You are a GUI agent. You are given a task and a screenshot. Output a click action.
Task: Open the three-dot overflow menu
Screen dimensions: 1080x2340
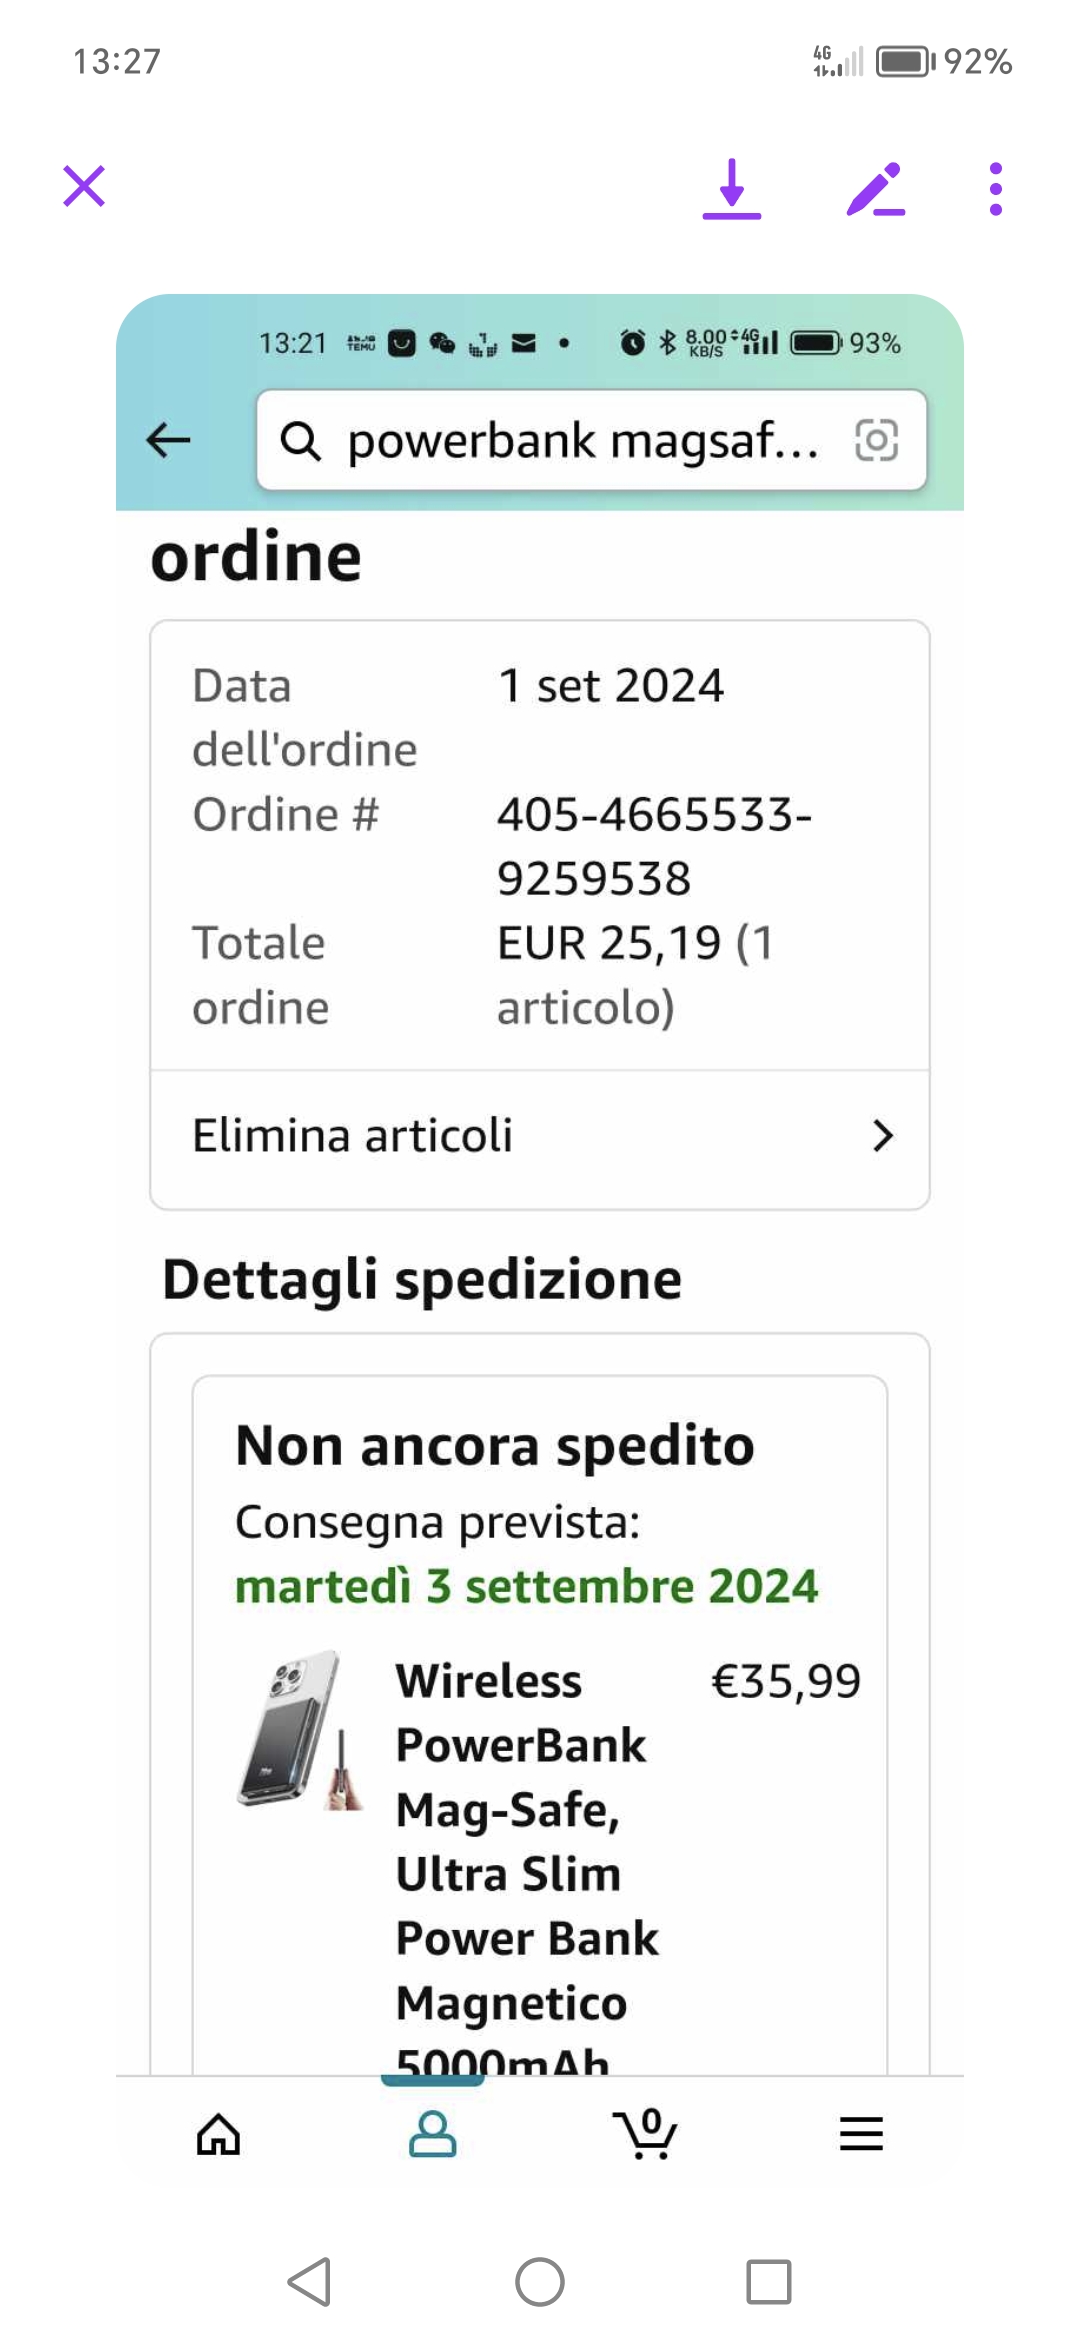995,188
